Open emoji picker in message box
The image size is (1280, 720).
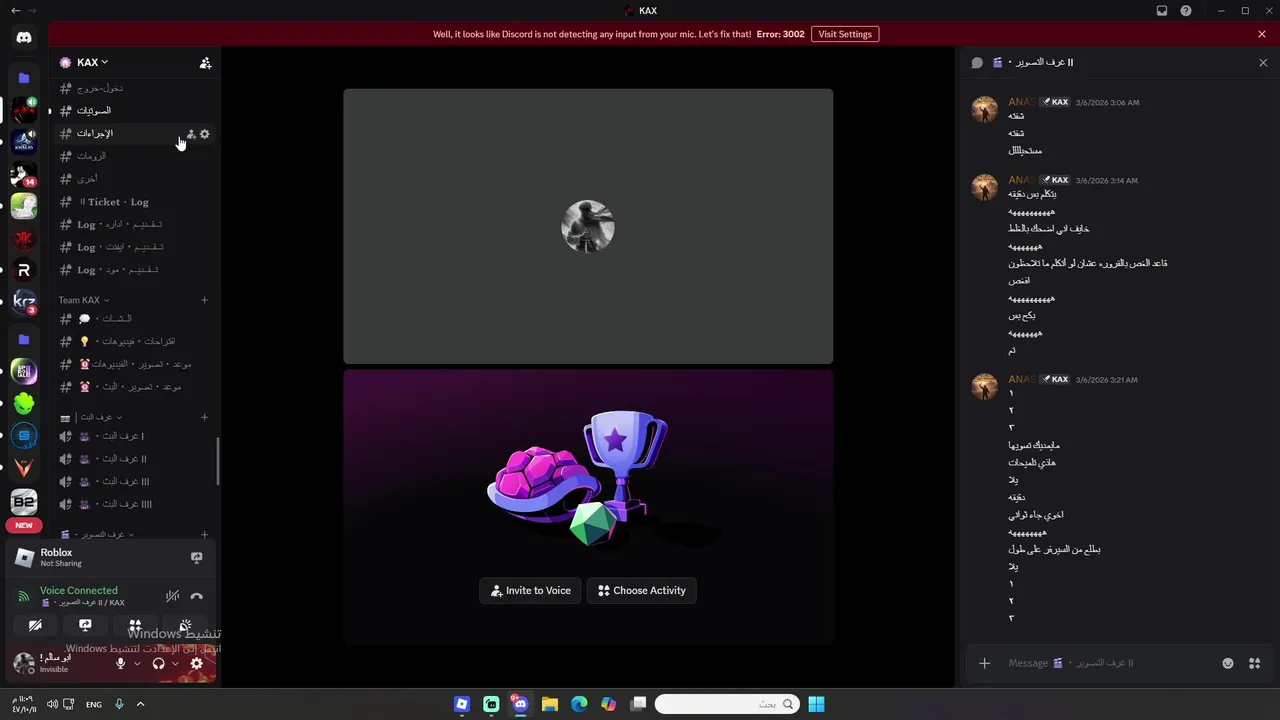(x=1228, y=663)
